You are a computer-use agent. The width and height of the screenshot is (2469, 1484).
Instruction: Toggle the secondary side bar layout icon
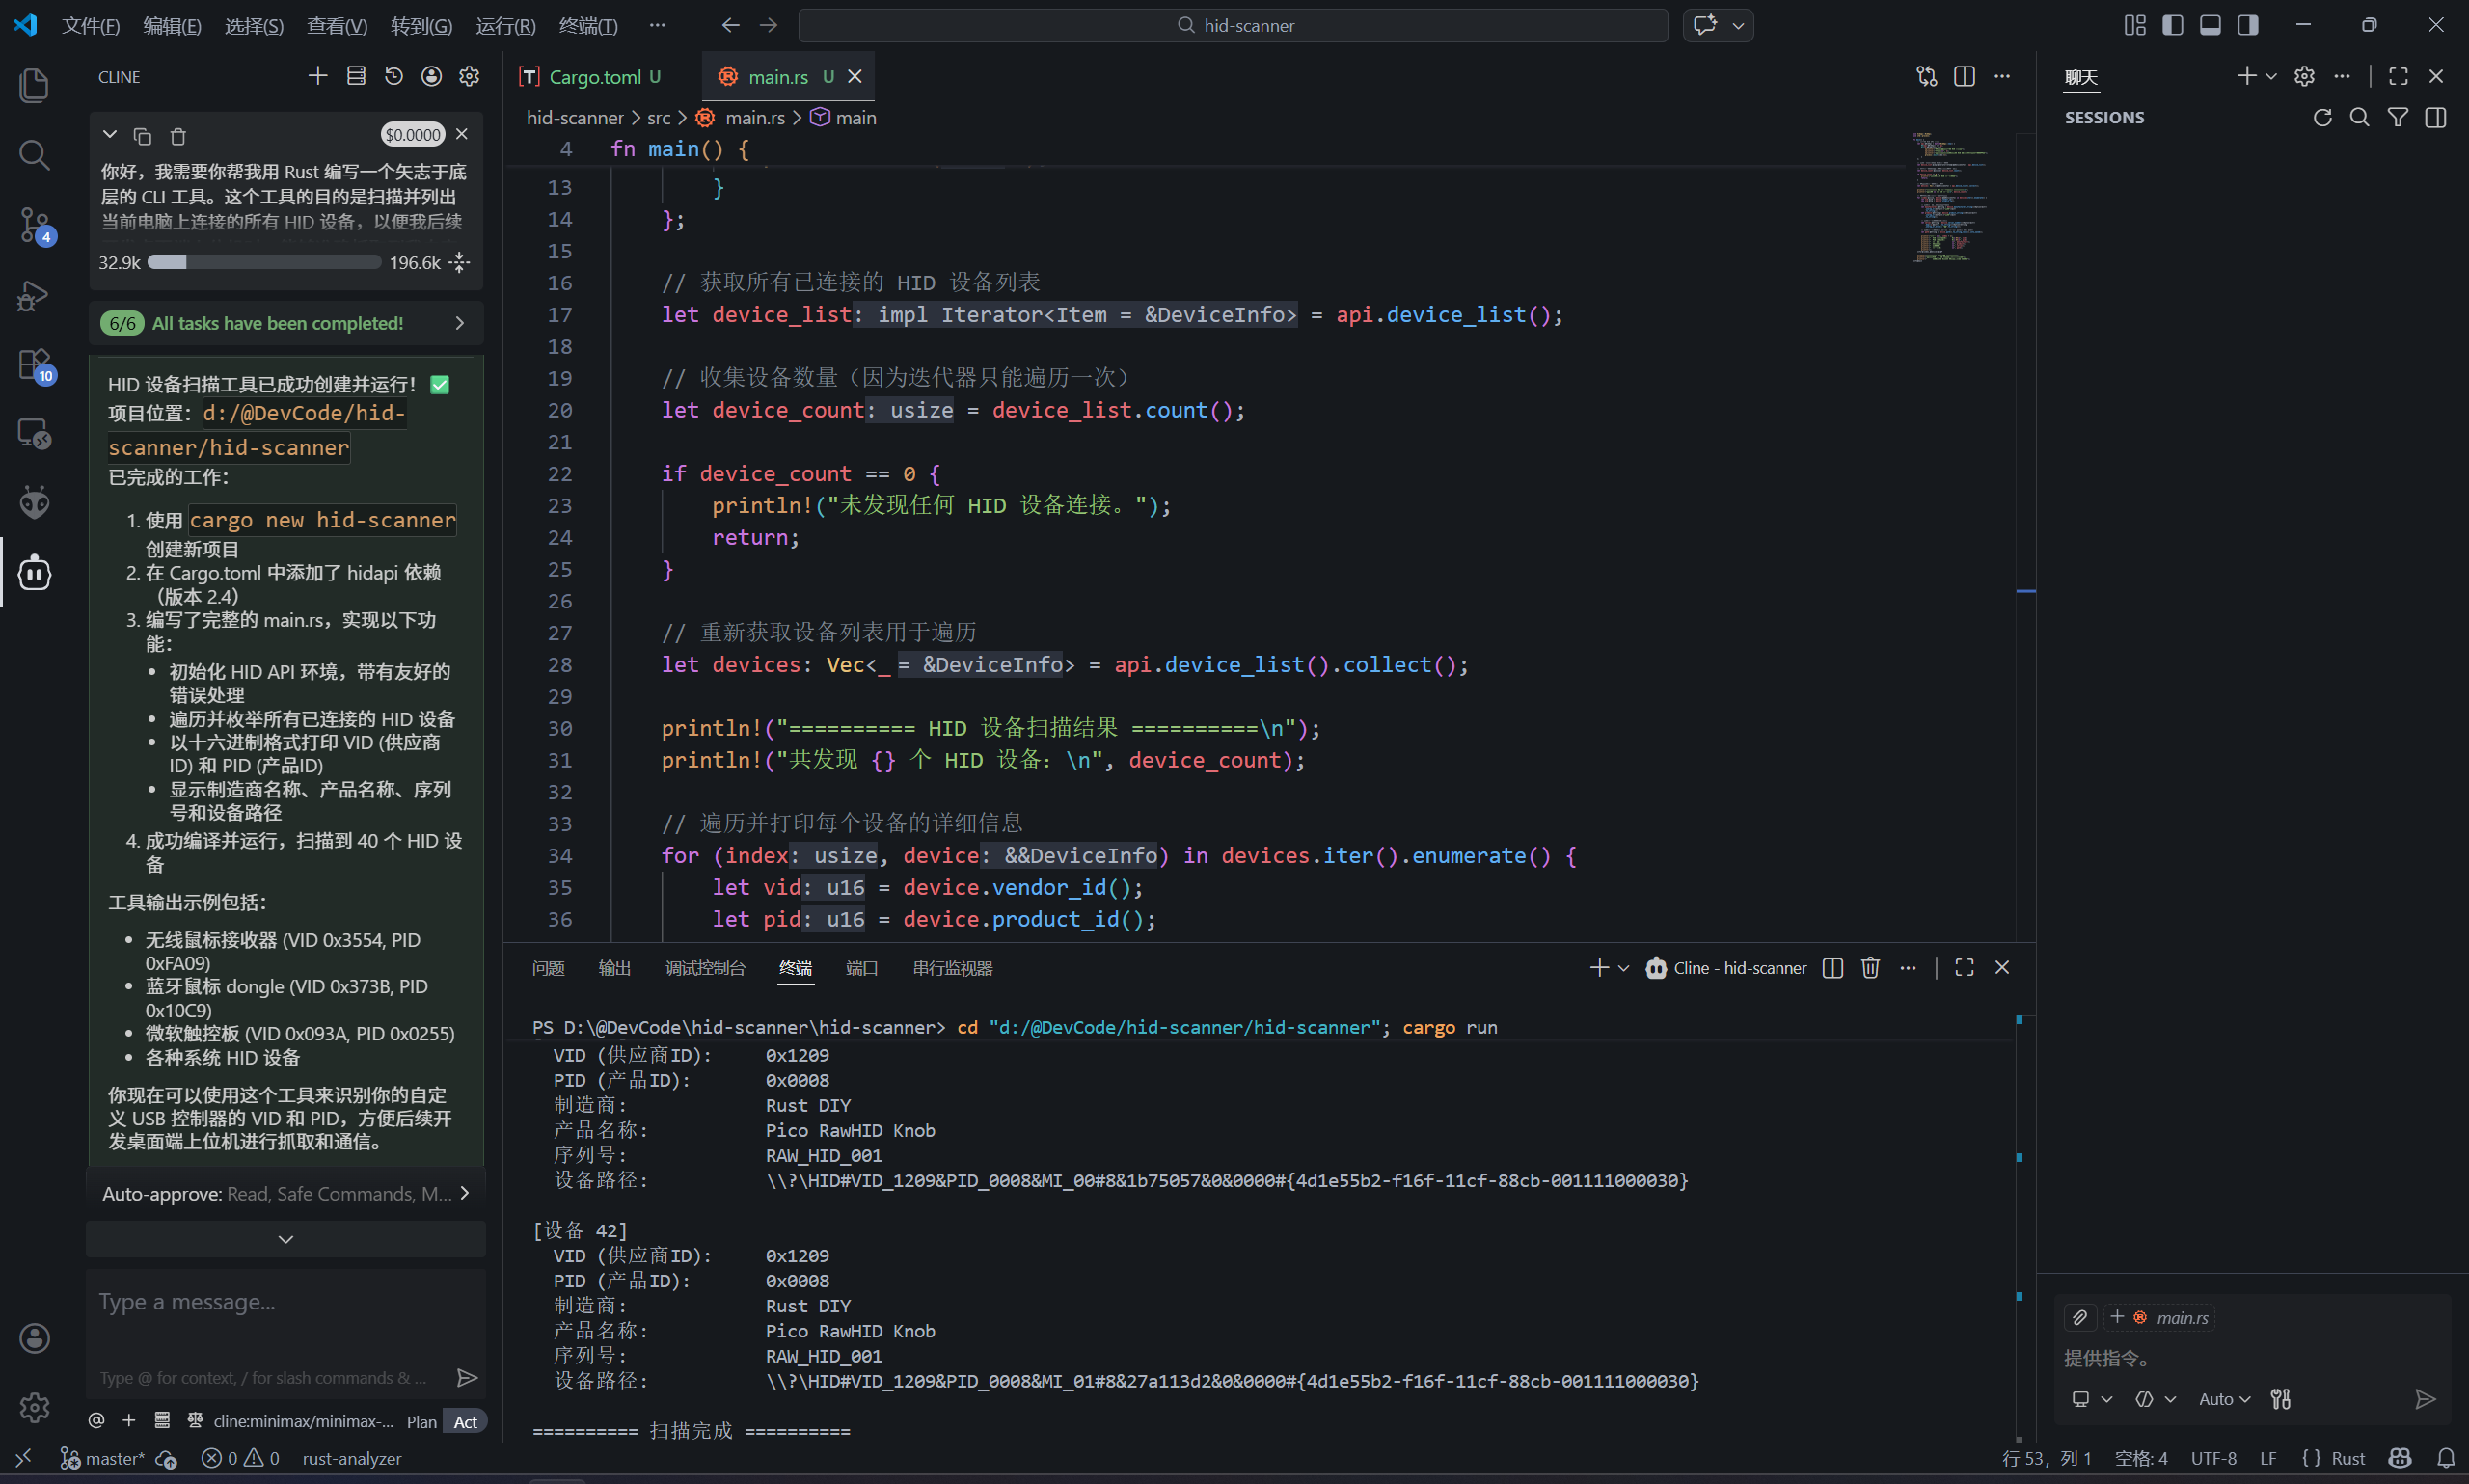2248,25
